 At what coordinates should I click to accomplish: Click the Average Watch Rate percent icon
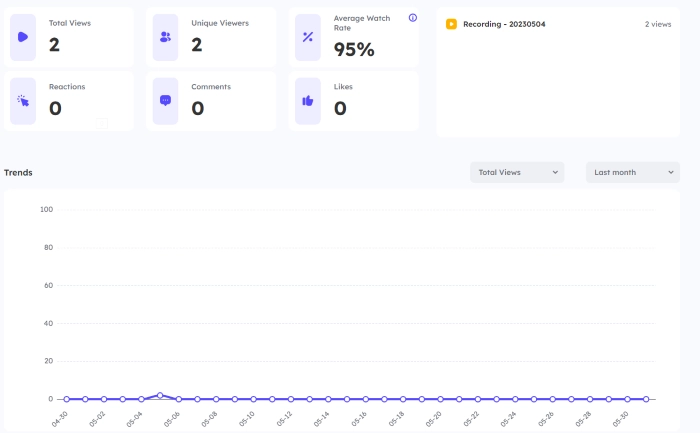(308, 37)
